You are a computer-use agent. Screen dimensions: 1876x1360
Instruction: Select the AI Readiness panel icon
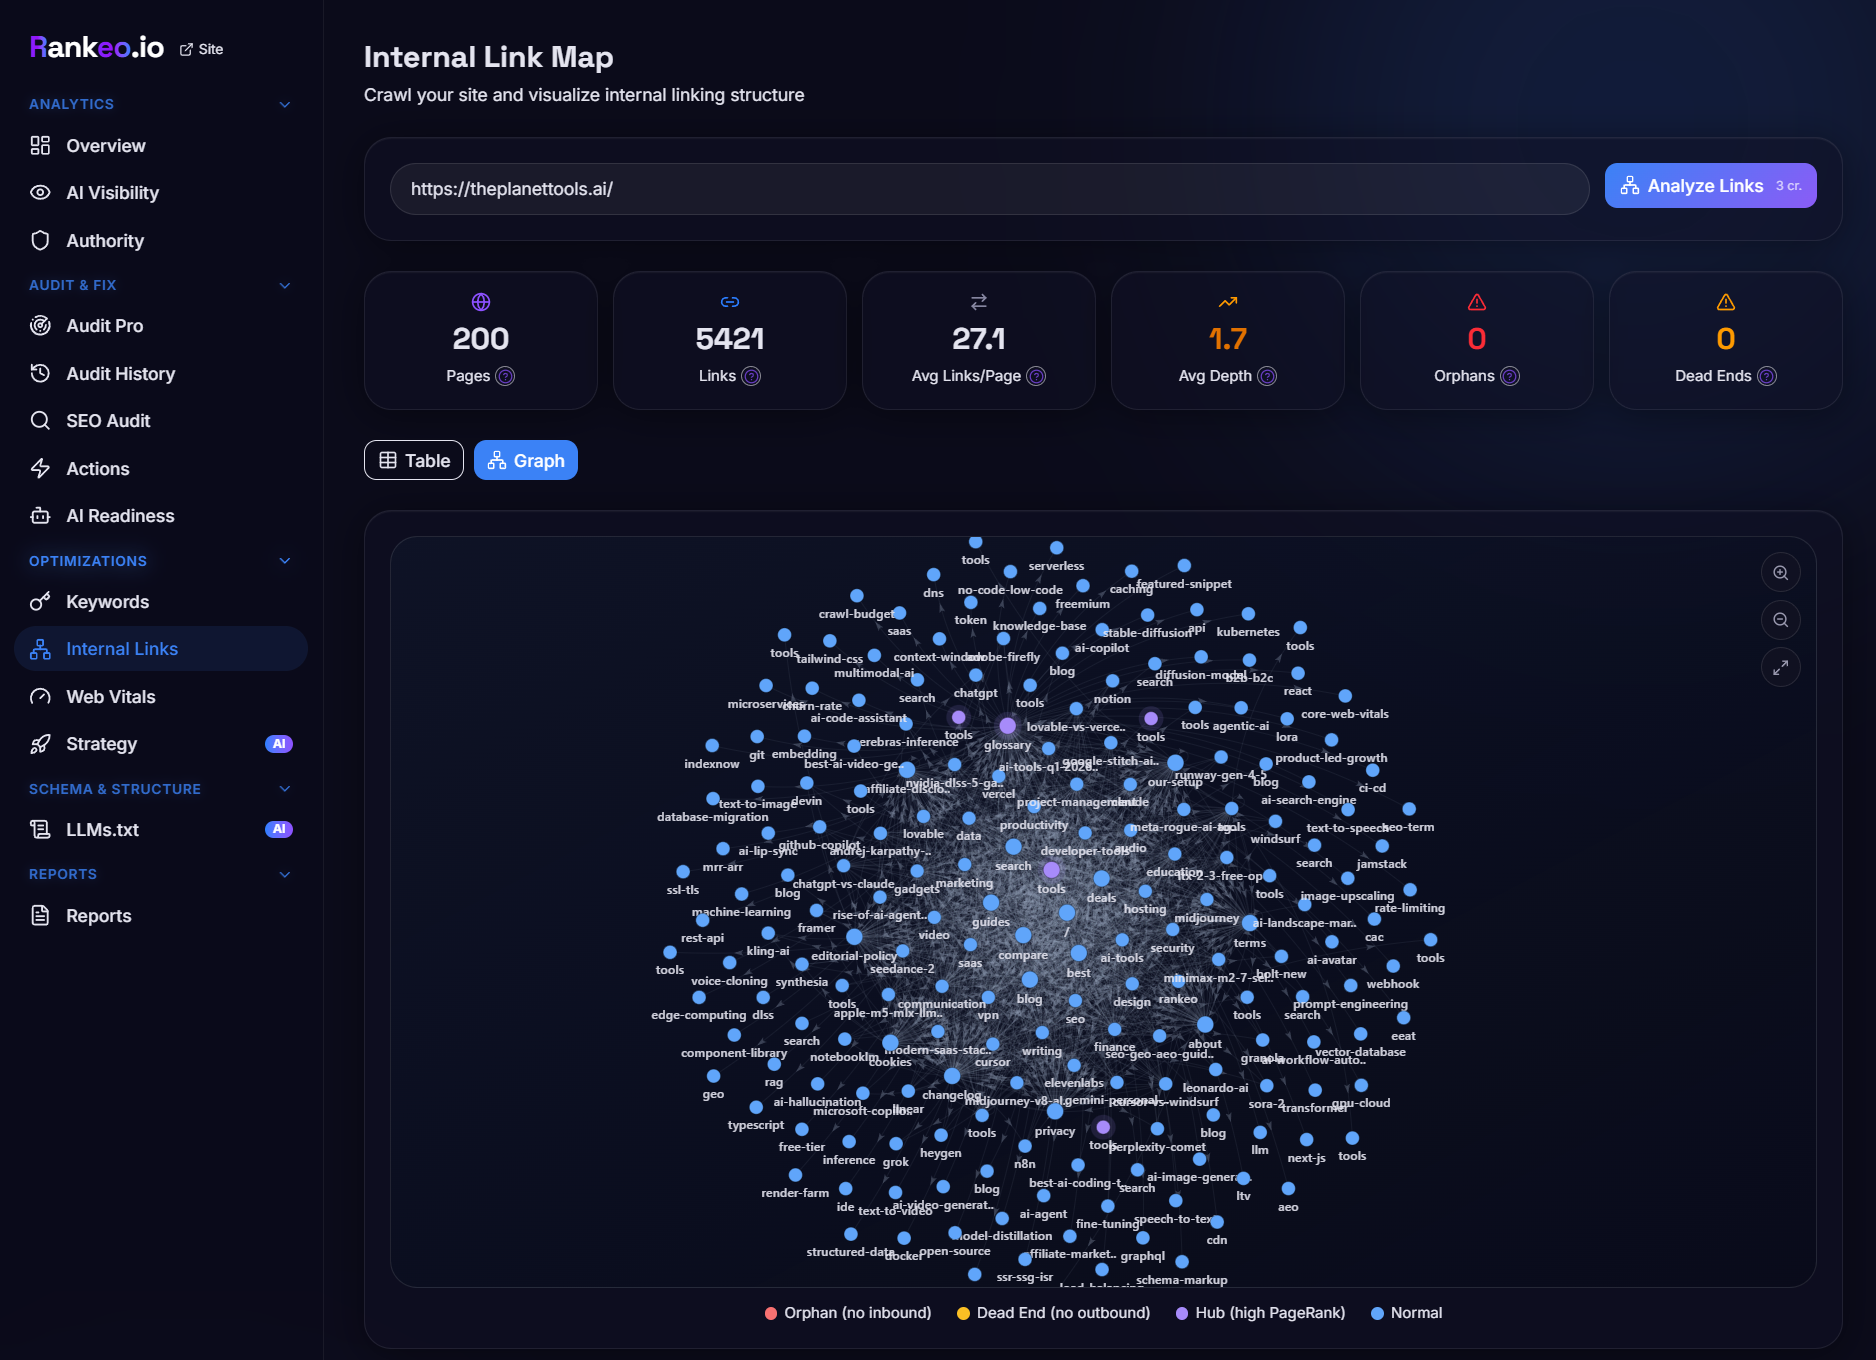click(40, 515)
